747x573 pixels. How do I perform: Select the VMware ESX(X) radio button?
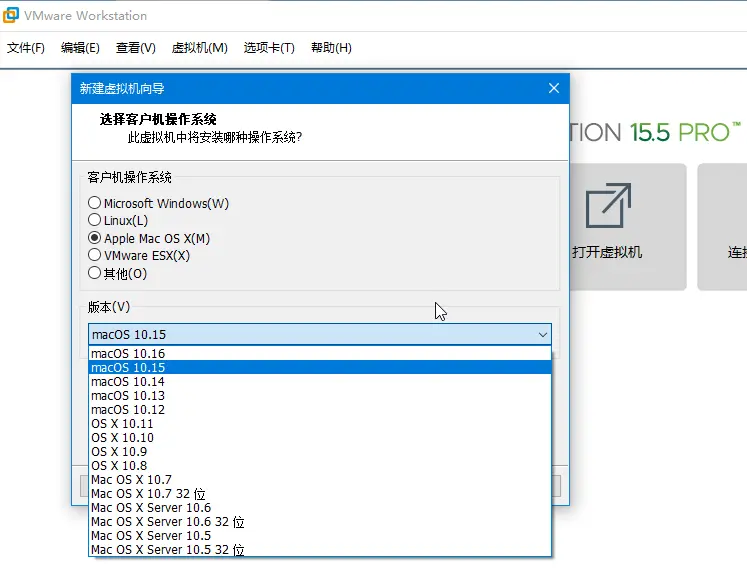tap(94, 255)
